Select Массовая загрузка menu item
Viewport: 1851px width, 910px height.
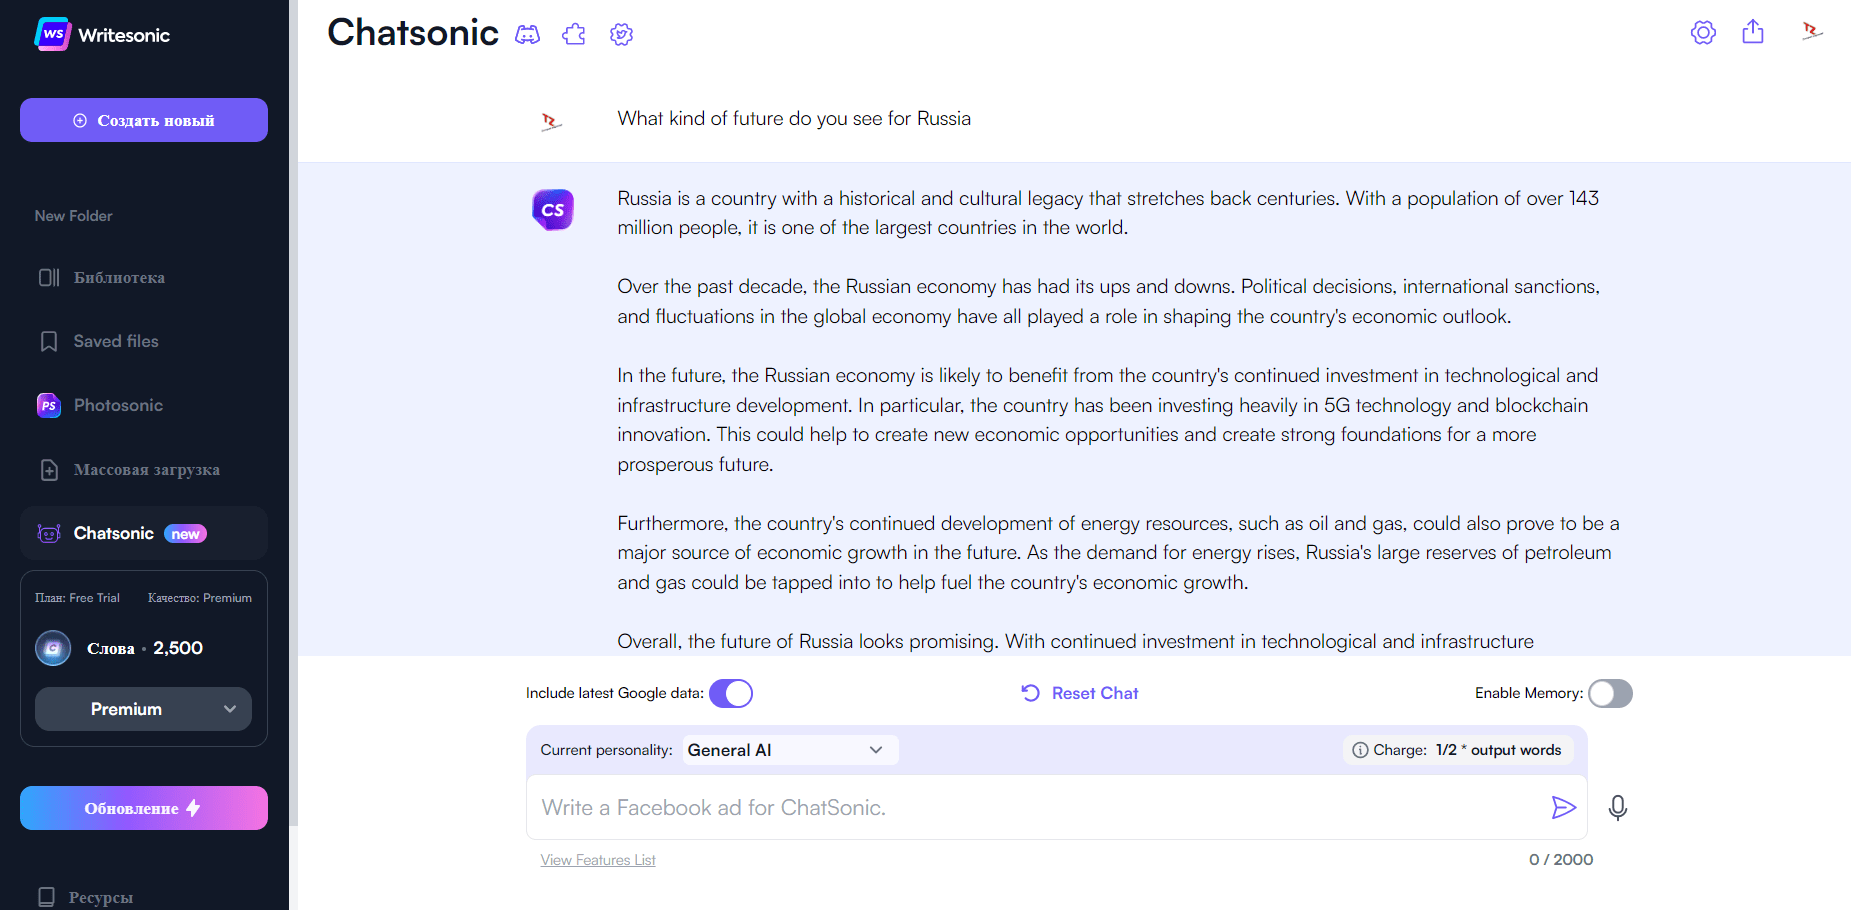pyautogui.click(x=146, y=470)
